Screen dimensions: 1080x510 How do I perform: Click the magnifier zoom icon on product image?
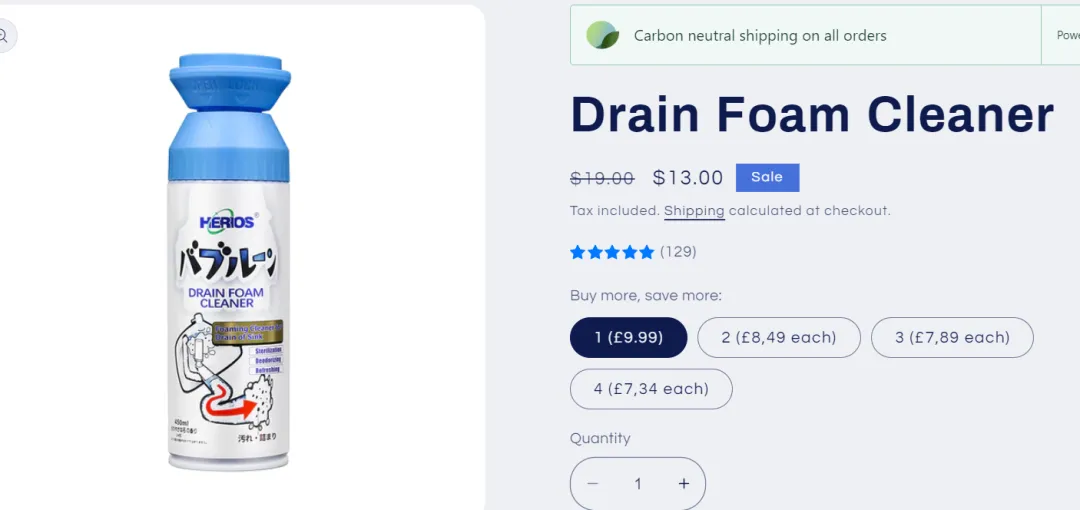[x=4, y=36]
